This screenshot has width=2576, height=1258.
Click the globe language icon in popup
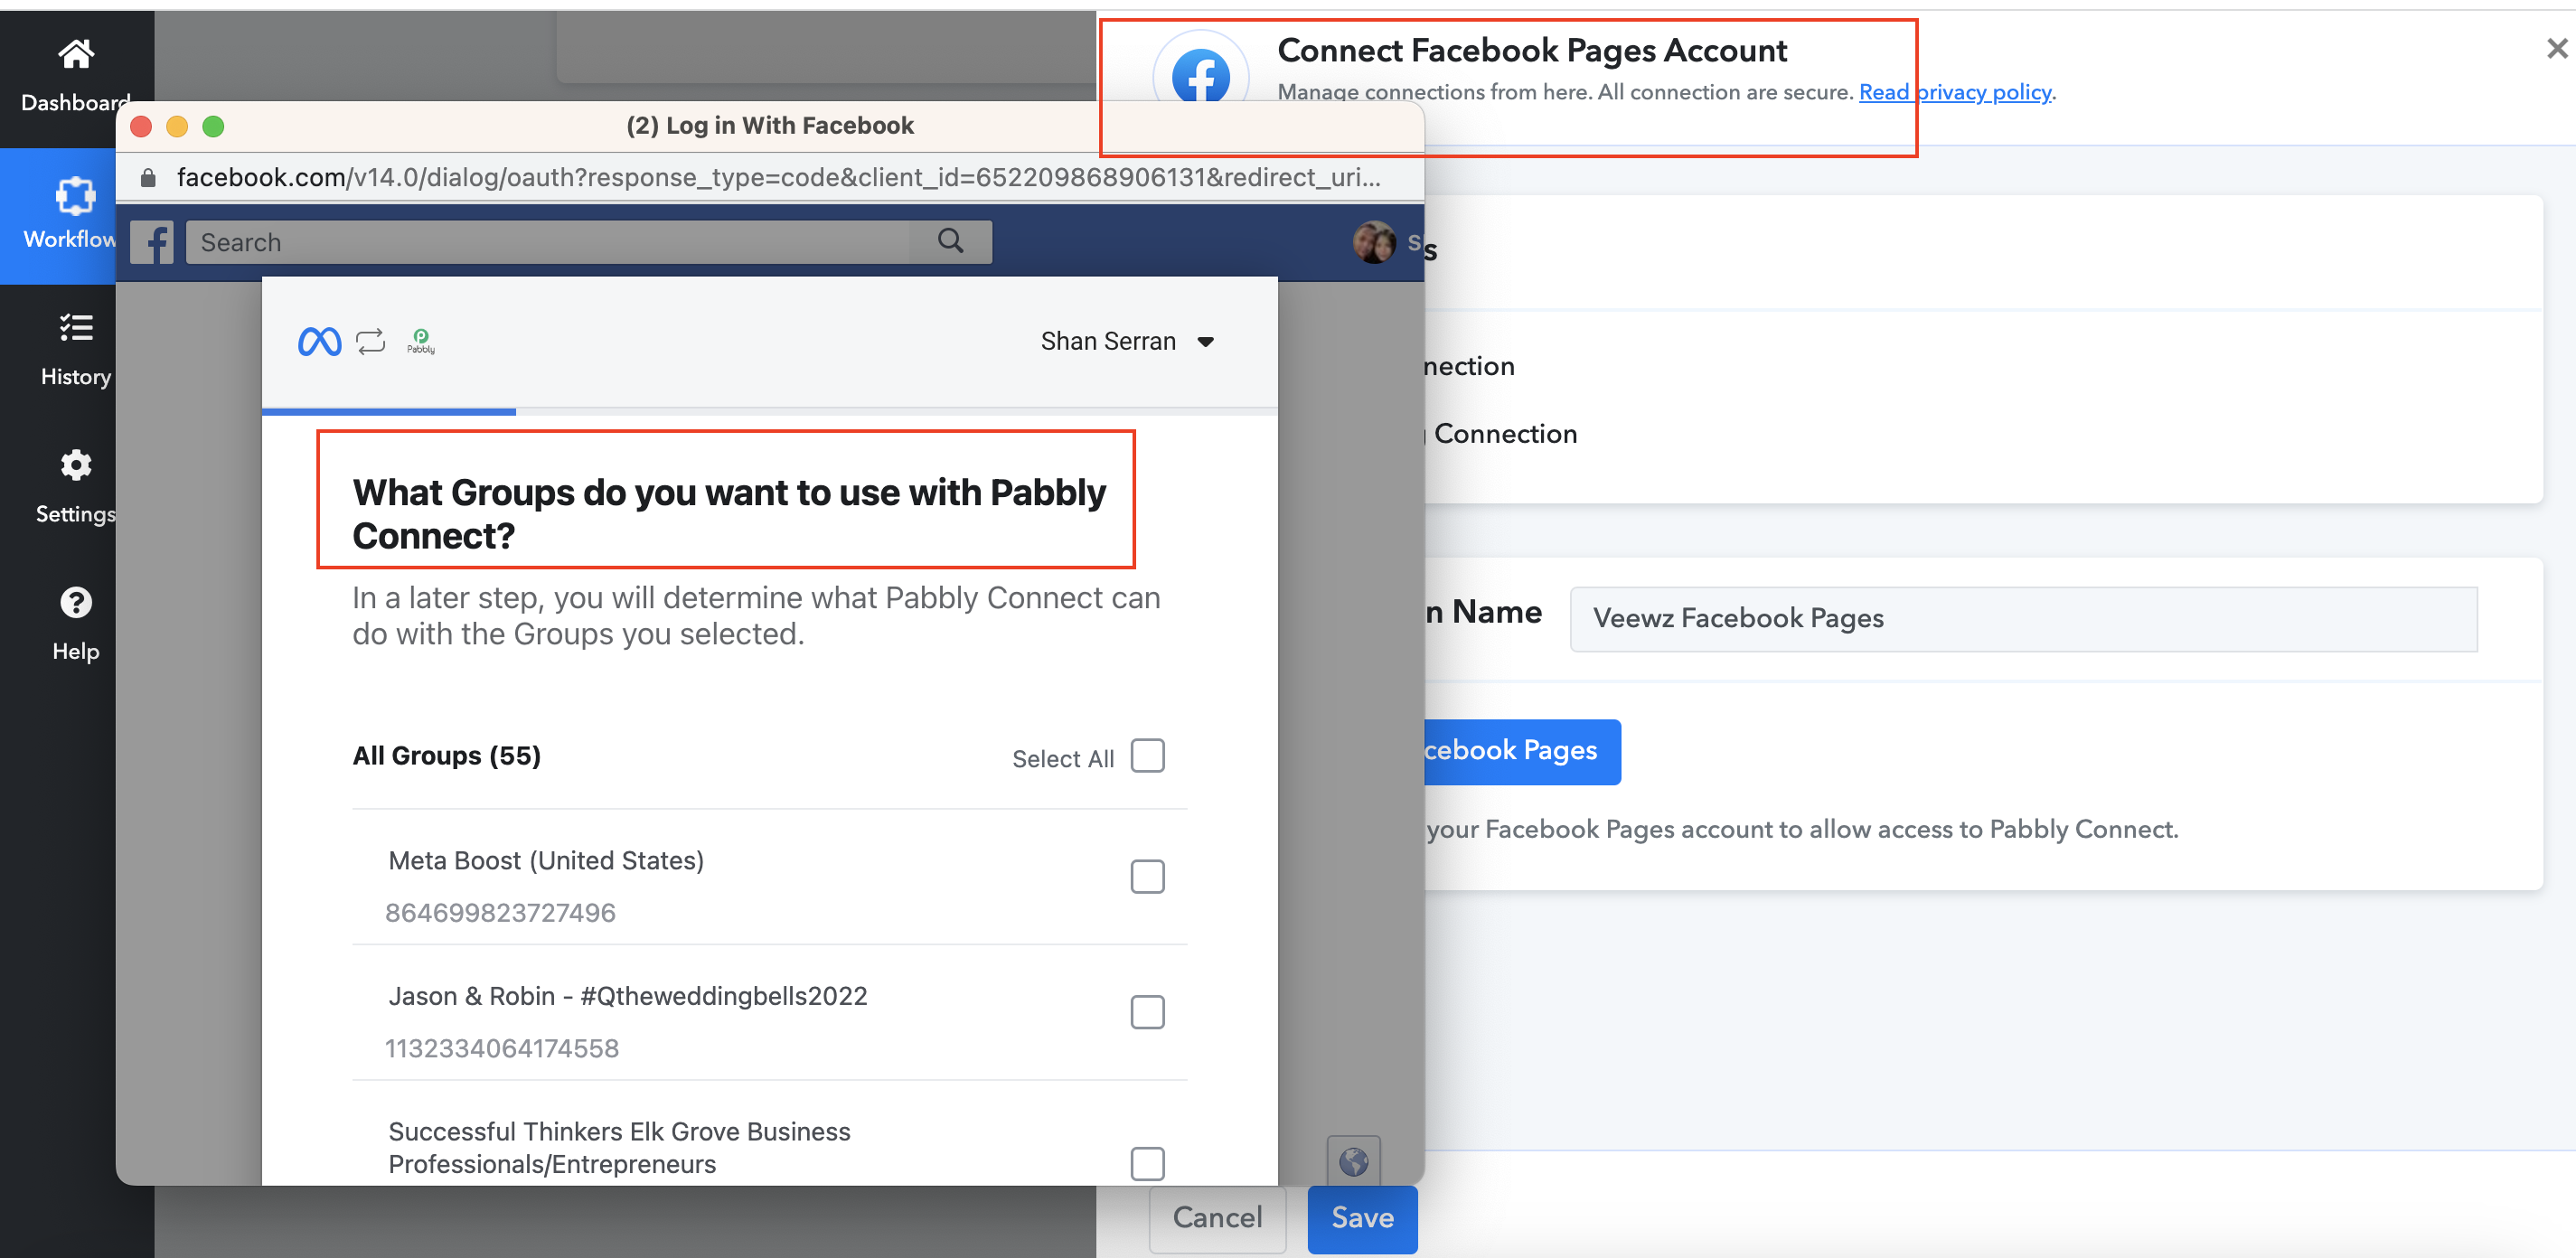(1354, 1161)
